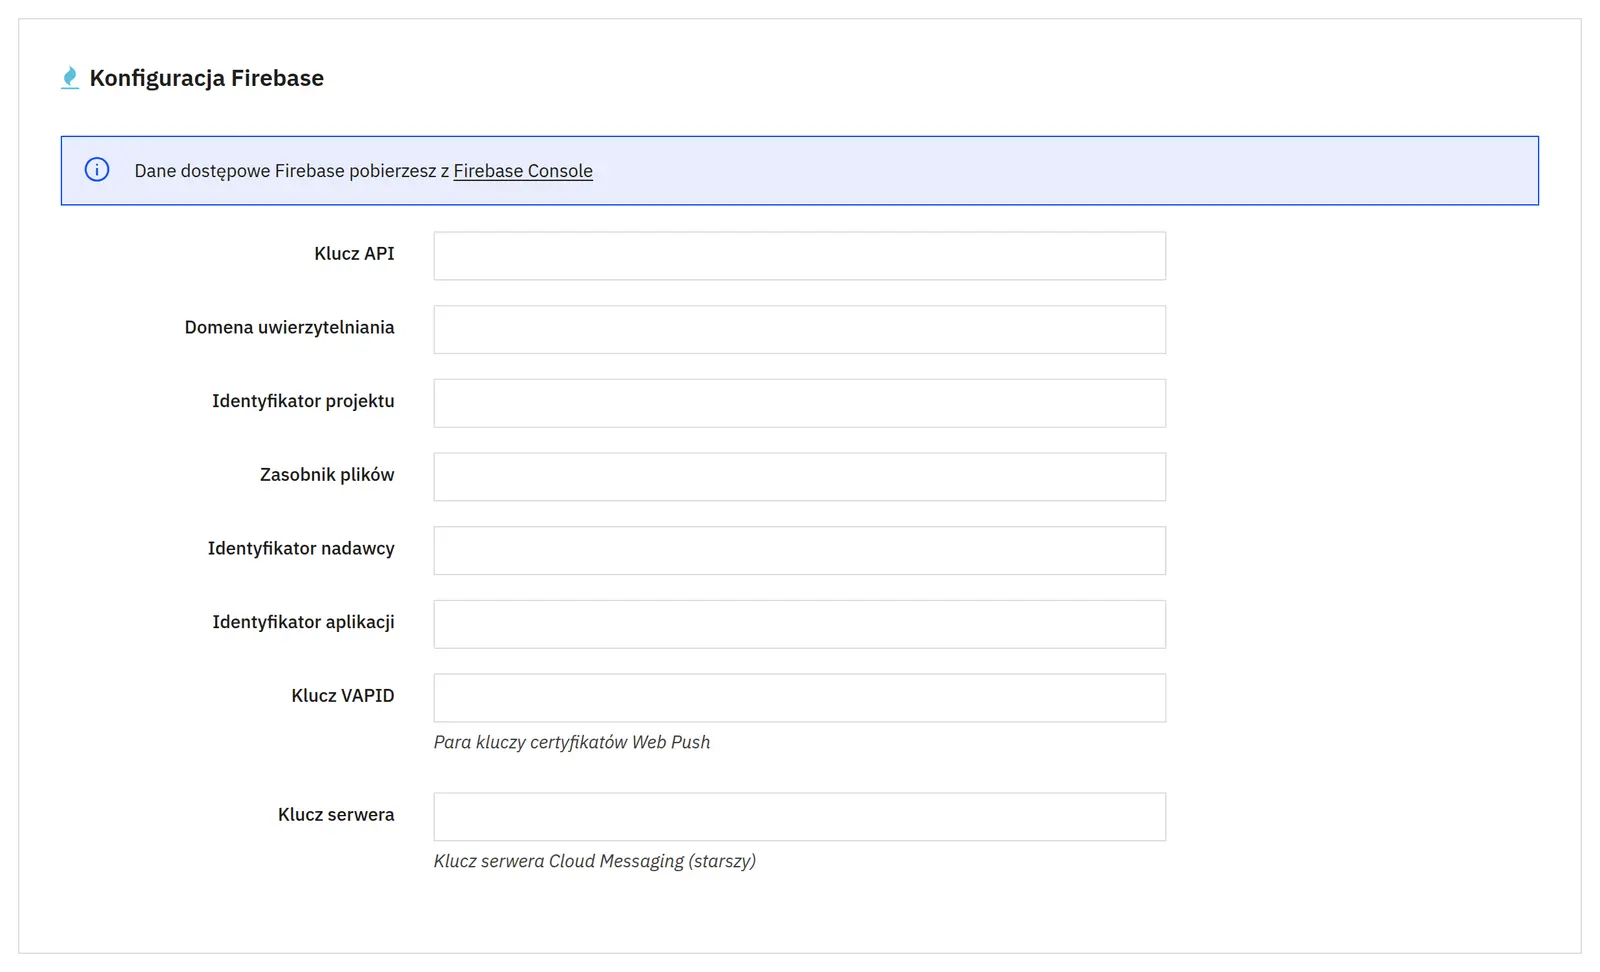Select the Identyfikator projektu input

coord(800,403)
